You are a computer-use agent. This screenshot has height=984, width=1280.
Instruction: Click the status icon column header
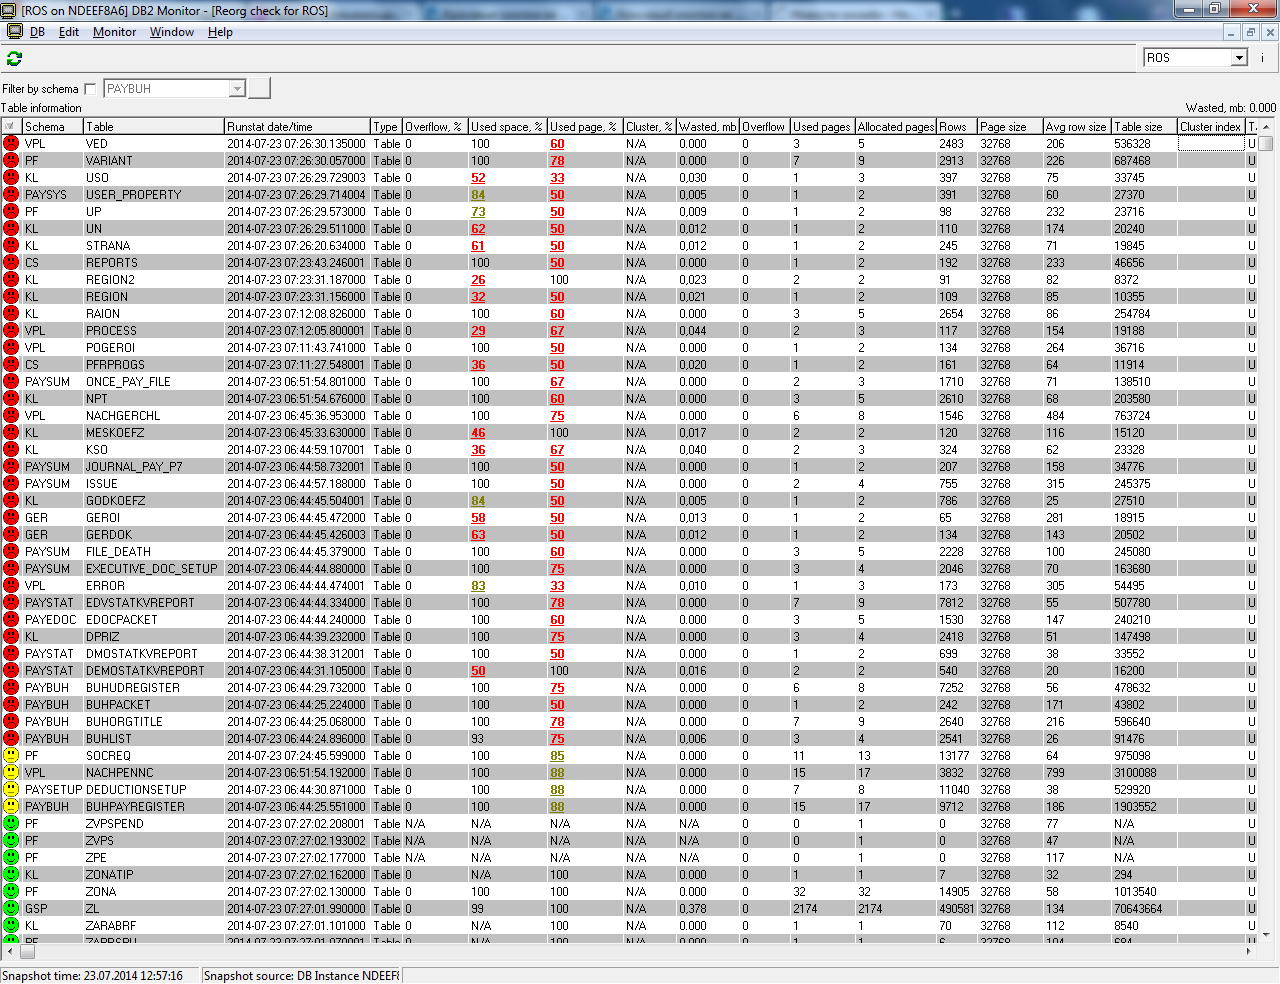tap(11, 127)
